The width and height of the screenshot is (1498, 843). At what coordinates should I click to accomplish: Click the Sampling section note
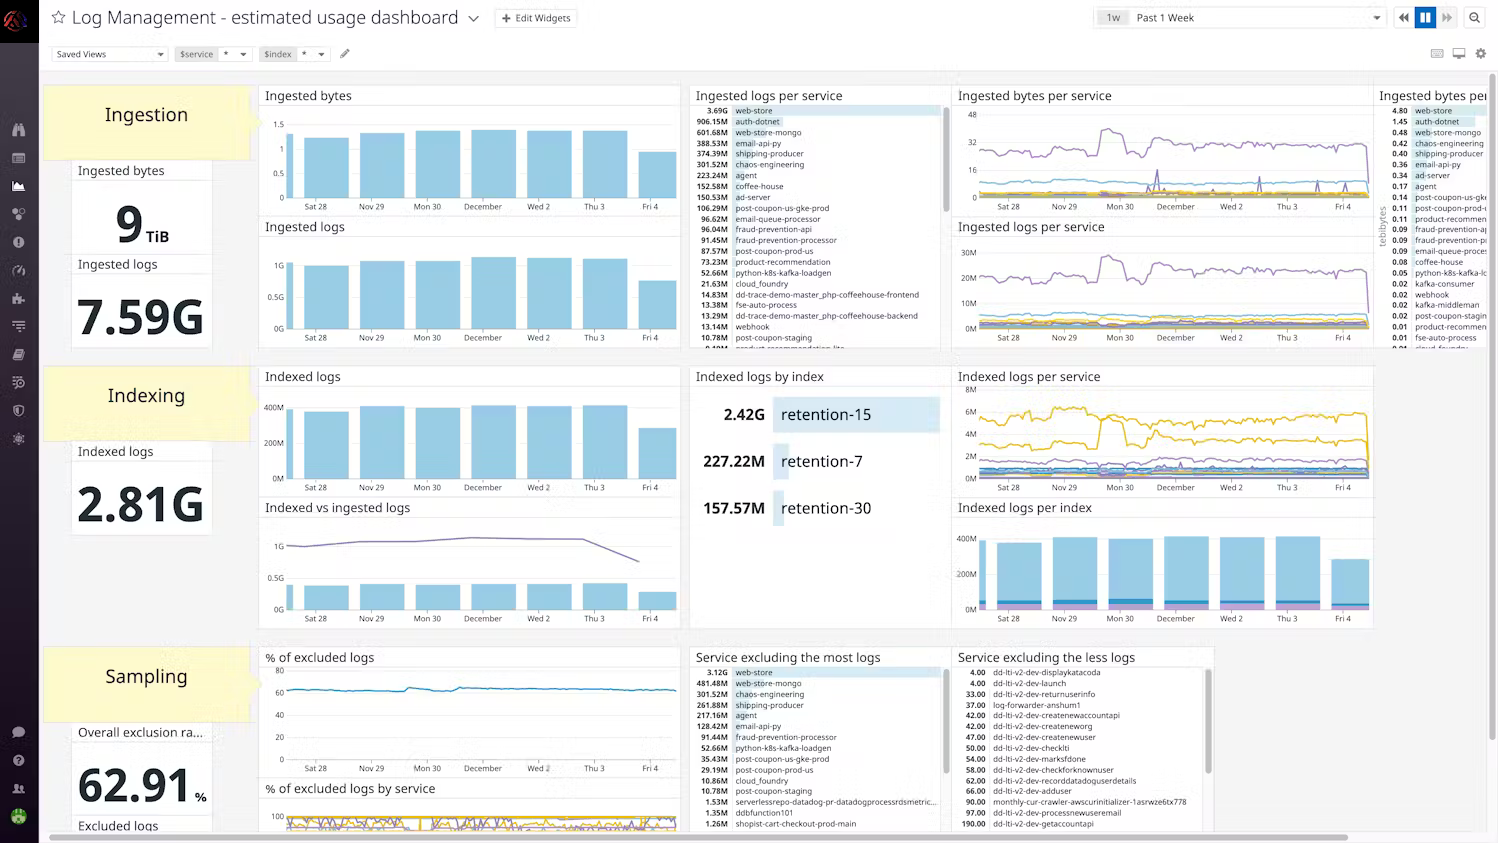[x=146, y=684]
